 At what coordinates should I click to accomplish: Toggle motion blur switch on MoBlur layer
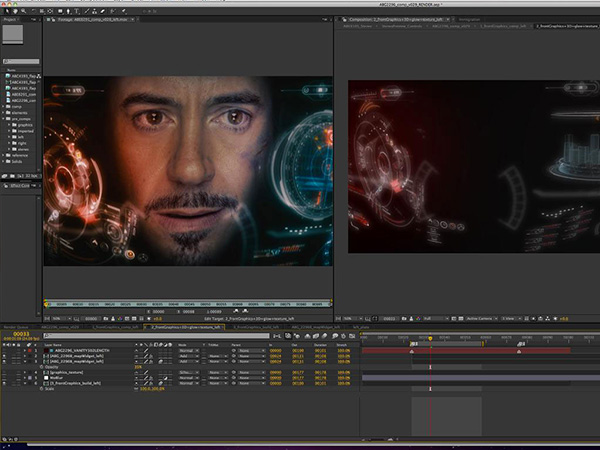[x=160, y=378]
